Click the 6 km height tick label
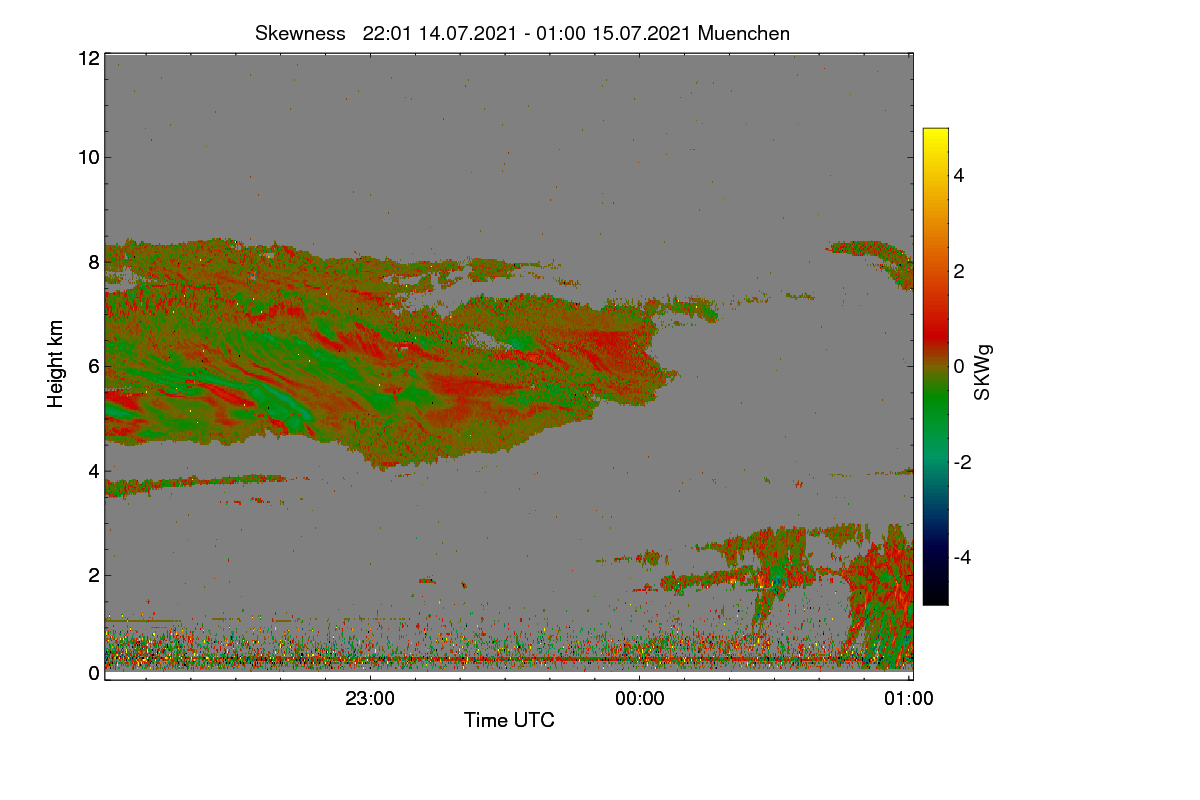 click(94, 366)
